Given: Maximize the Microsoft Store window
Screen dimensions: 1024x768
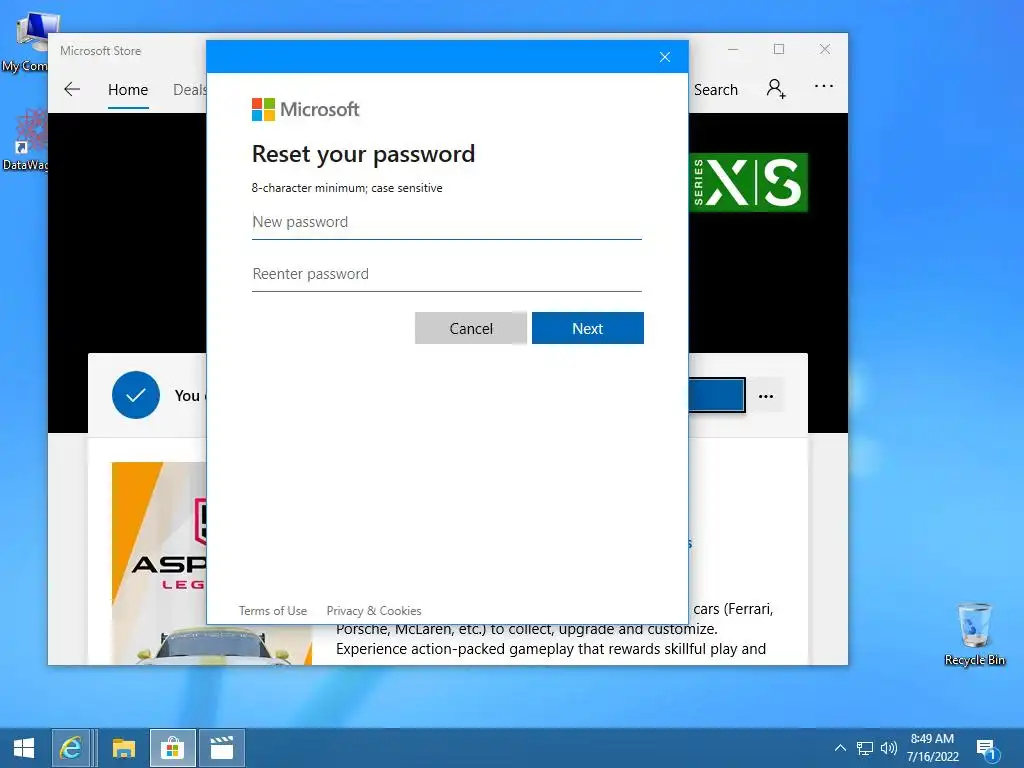Looking at the screenshot, I should coord(778,50).
